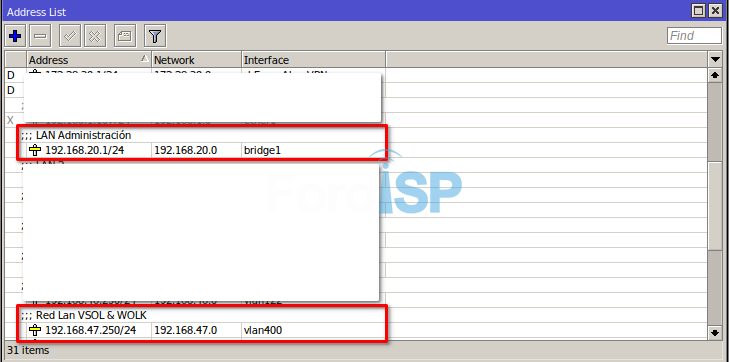The image size is (729, 362).
Task: Select the address 192.168.47.250/24
Action: pos(91,330)
